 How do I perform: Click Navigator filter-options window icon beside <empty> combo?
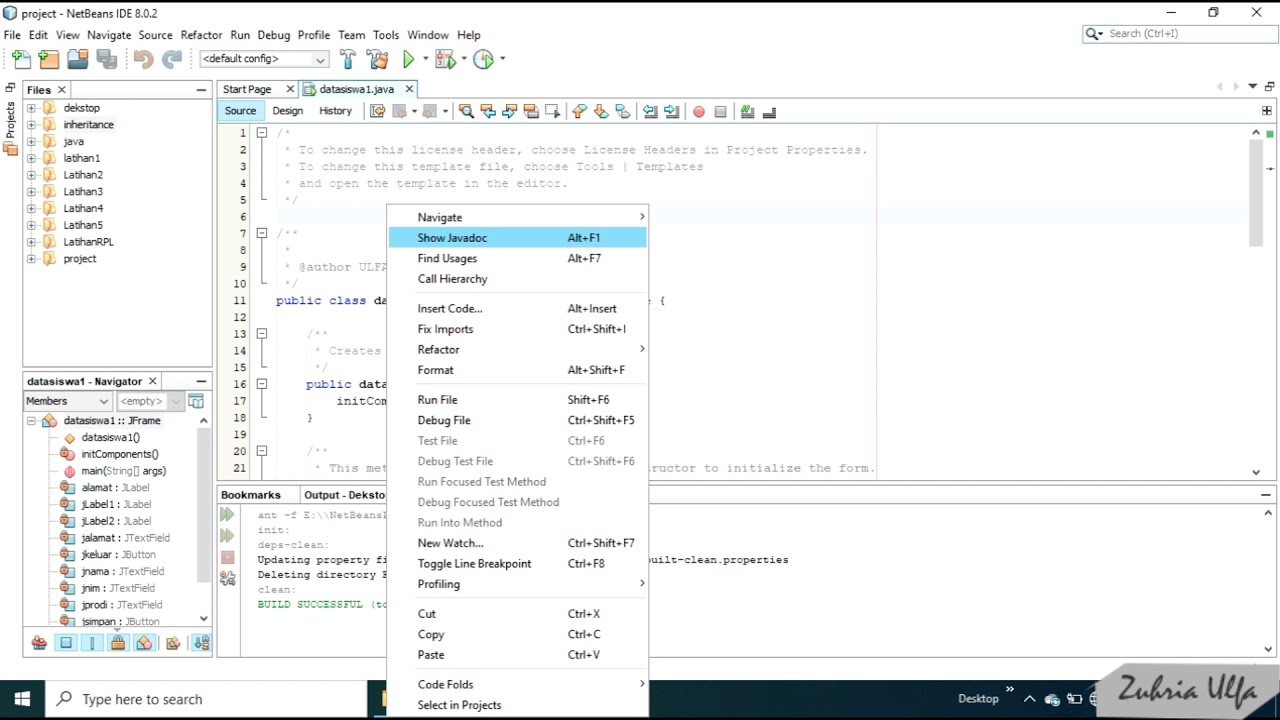point(196,401)
